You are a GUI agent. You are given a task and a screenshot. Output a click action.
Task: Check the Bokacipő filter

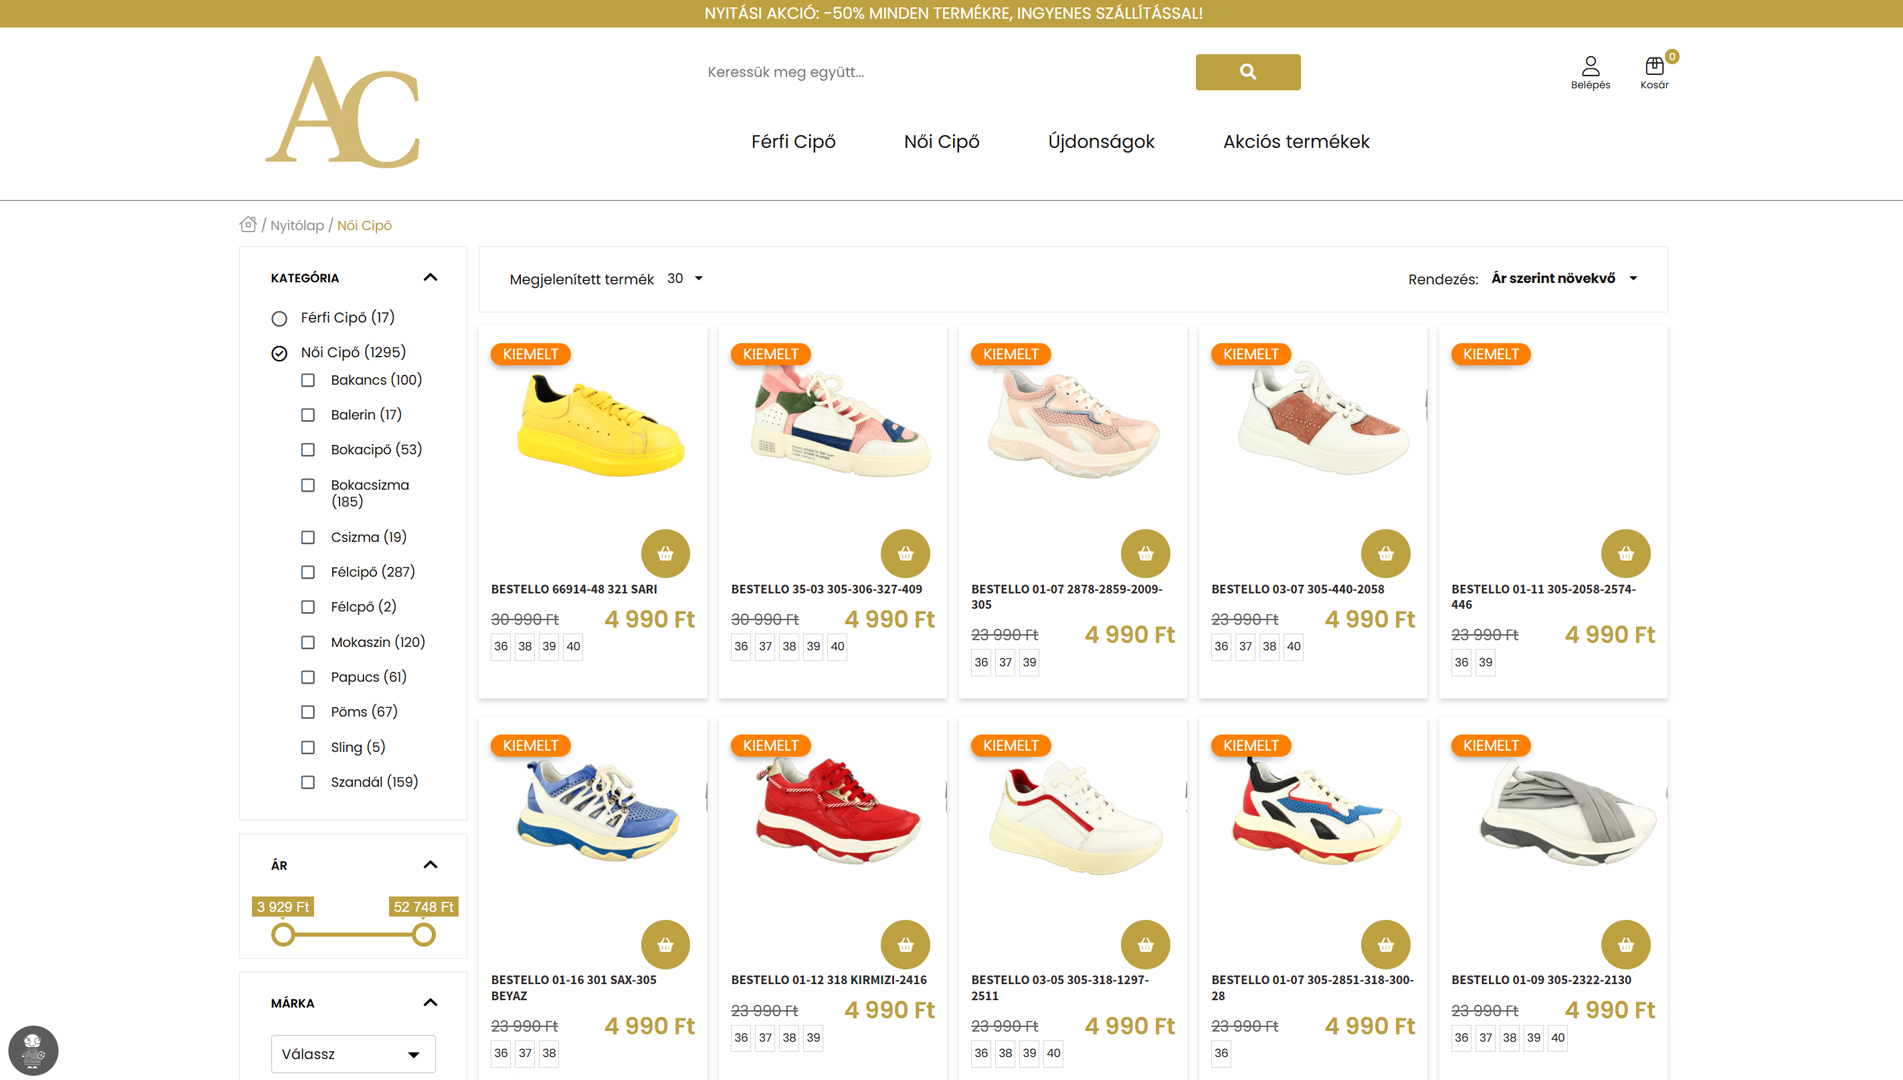coord(308,450)
